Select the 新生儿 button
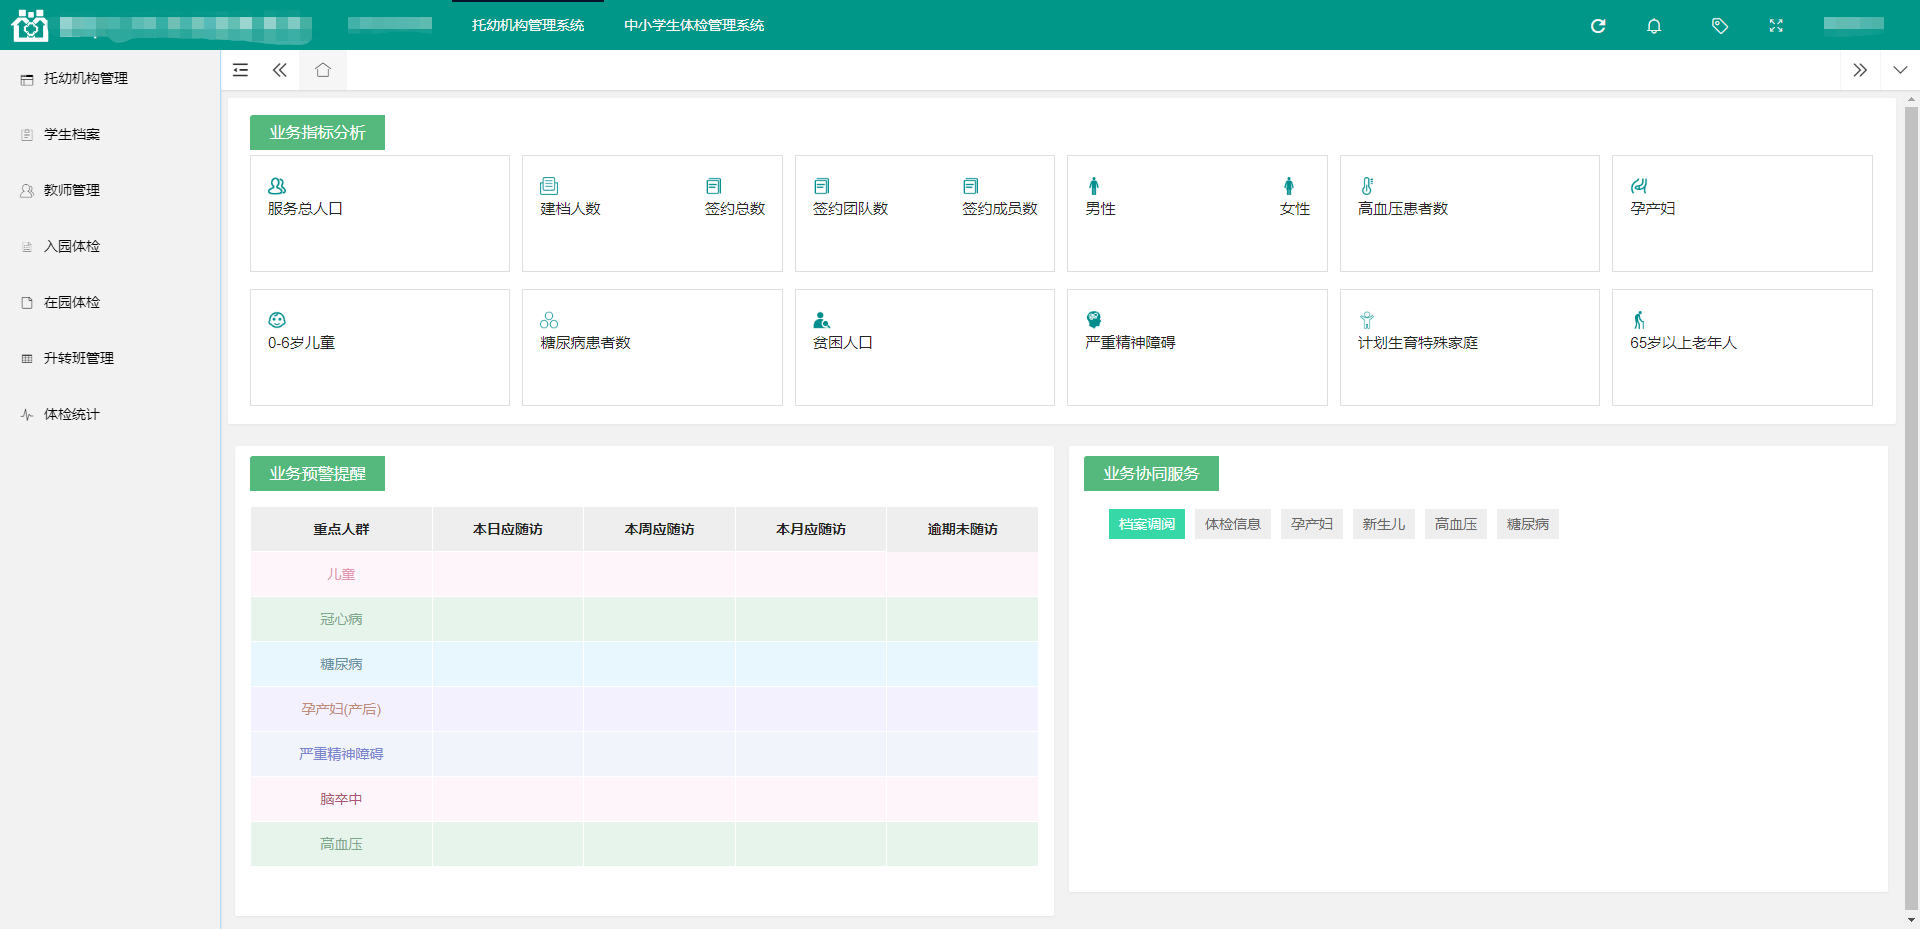Screen dimensions: 1920x929 pos(1384,524)
